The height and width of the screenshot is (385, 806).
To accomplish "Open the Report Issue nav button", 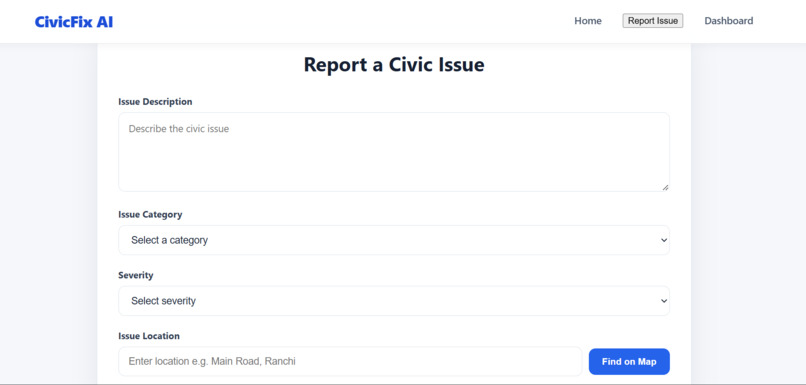I will click(652, 21).
